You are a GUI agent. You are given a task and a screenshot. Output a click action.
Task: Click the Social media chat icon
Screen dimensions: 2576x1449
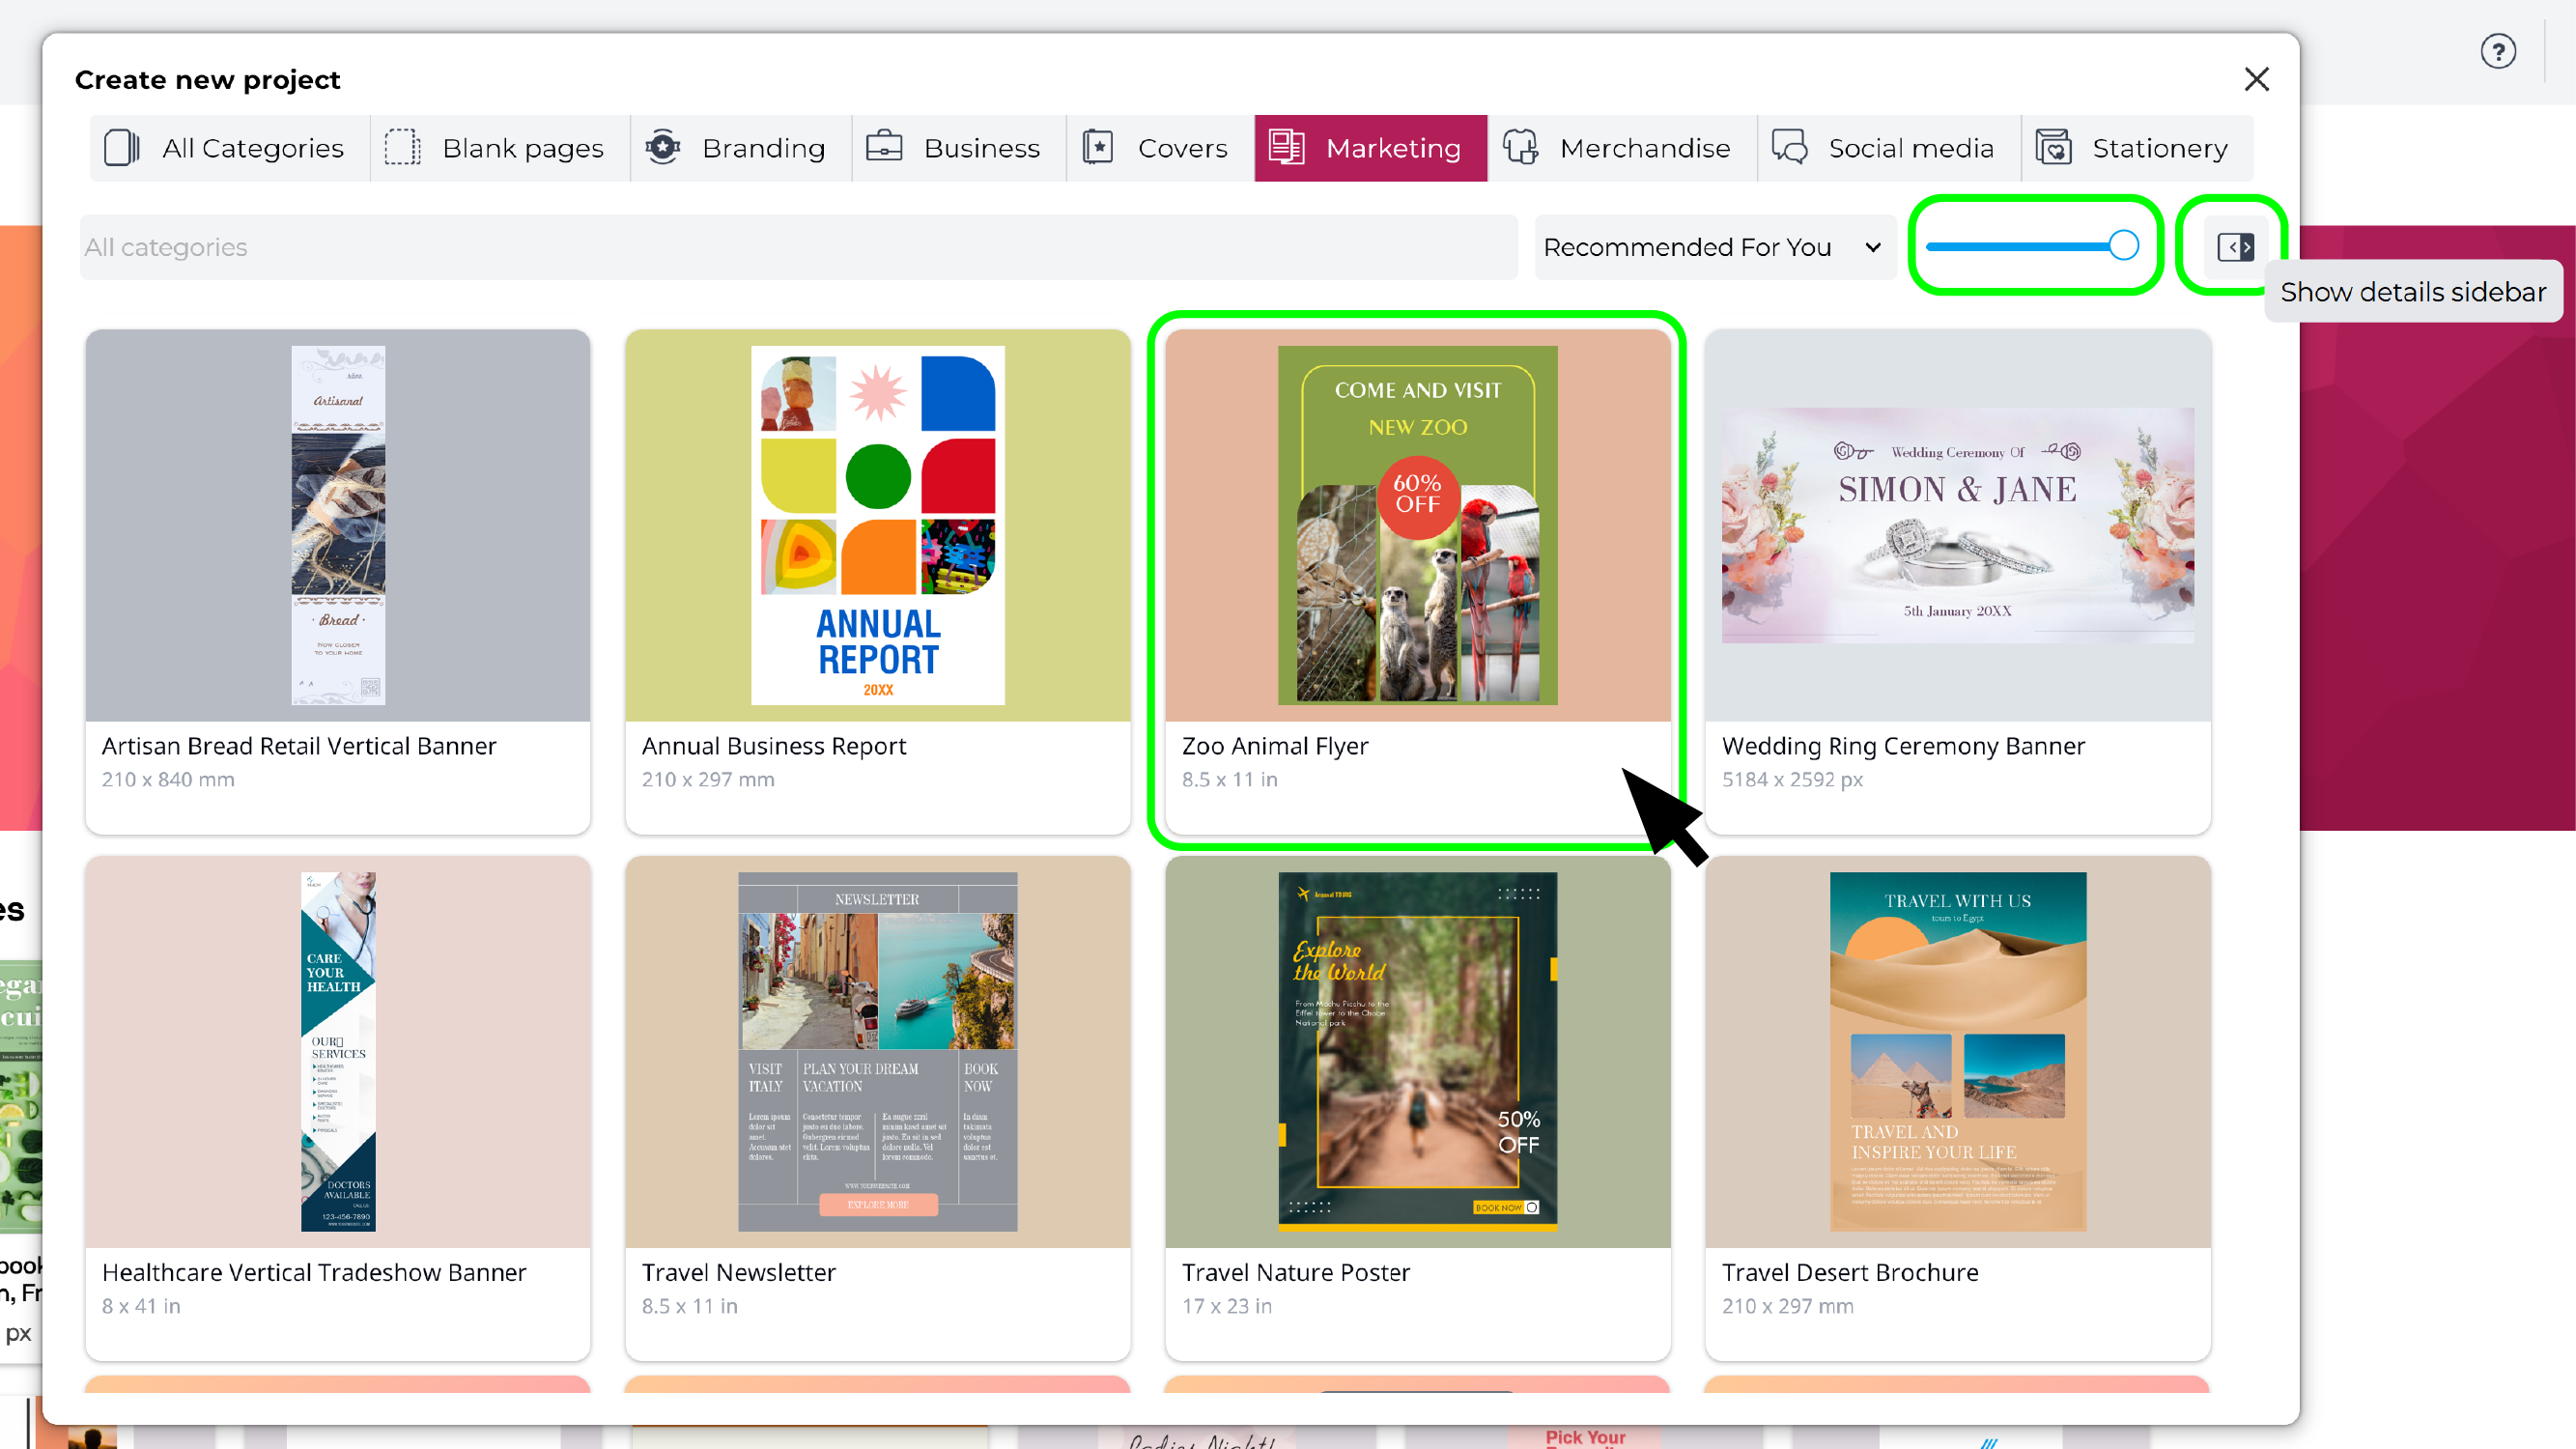click(1789, 148)
